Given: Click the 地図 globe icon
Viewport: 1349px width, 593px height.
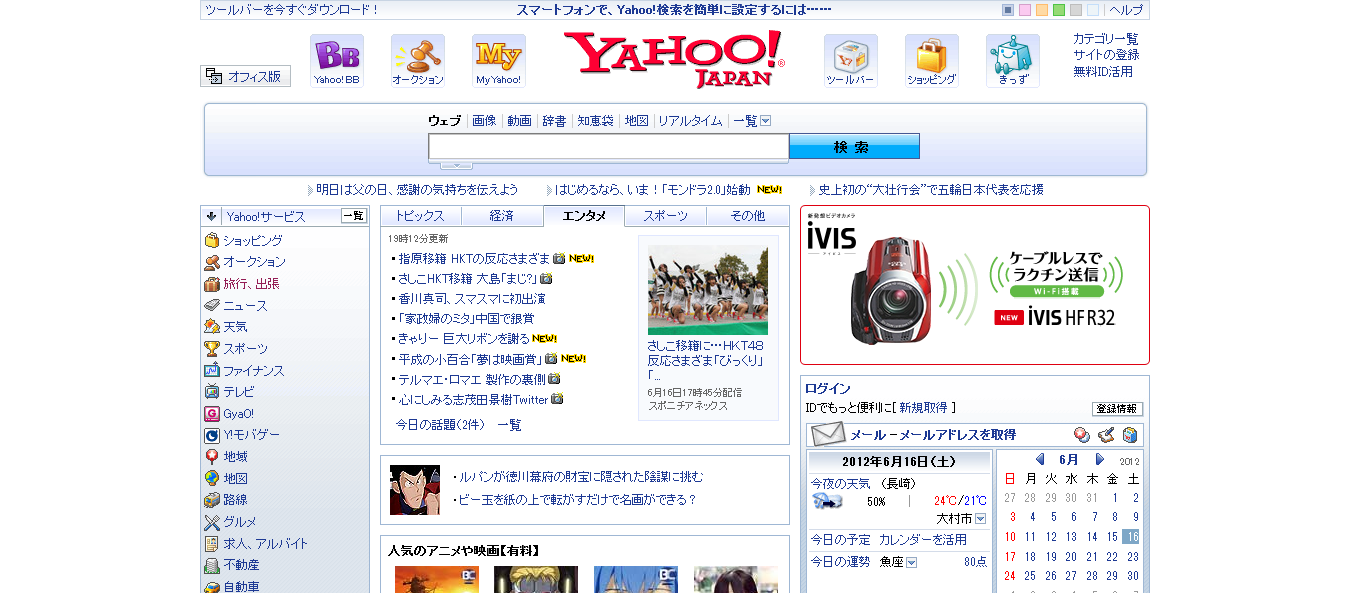Looking at the screenshot, I should [x=212, y=479].
